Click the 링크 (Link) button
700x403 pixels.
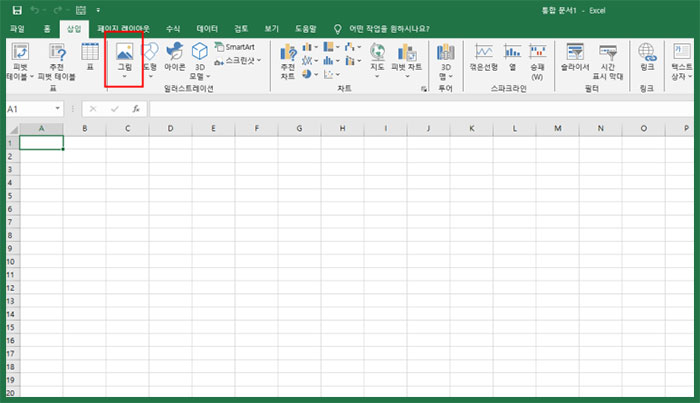click(x=647, y=58)
